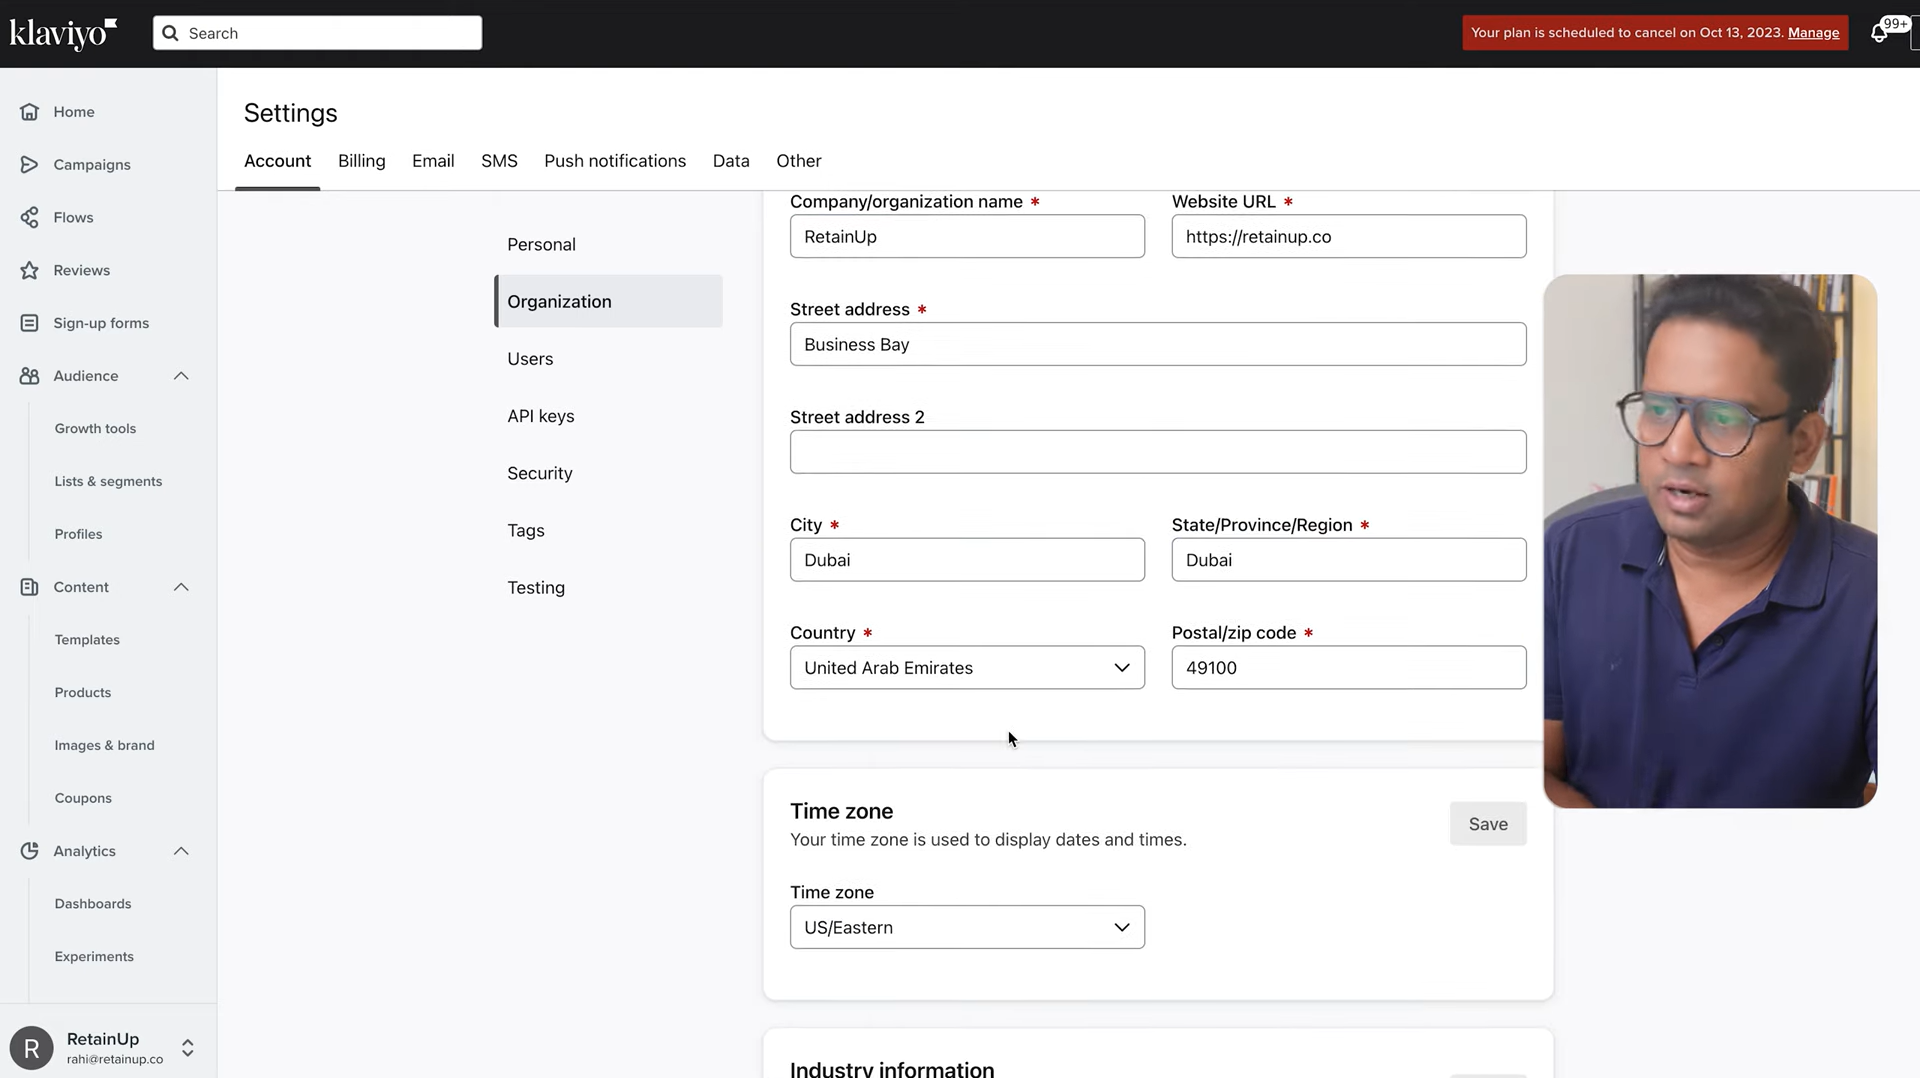Click the Analytics pie chart icon
This screenshot has width=1920, height=1078.
coord(30,851)
